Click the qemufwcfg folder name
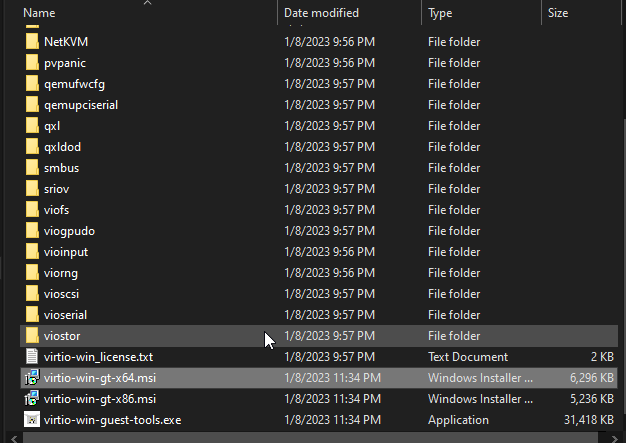This screenshot has width=626, height=443. point(74,84)
